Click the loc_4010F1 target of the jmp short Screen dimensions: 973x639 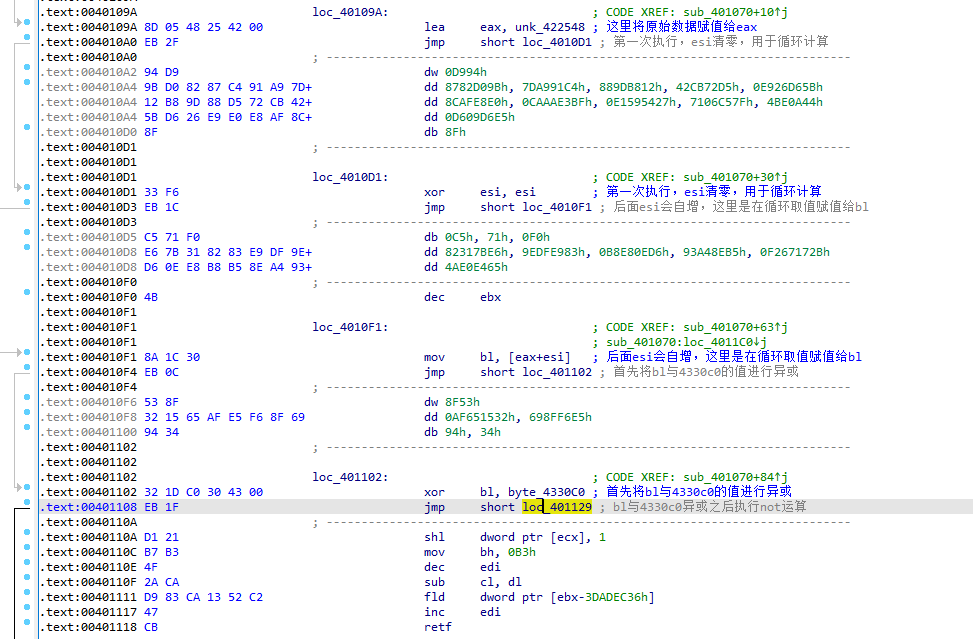pyautogui.click(x=557, y=207)
